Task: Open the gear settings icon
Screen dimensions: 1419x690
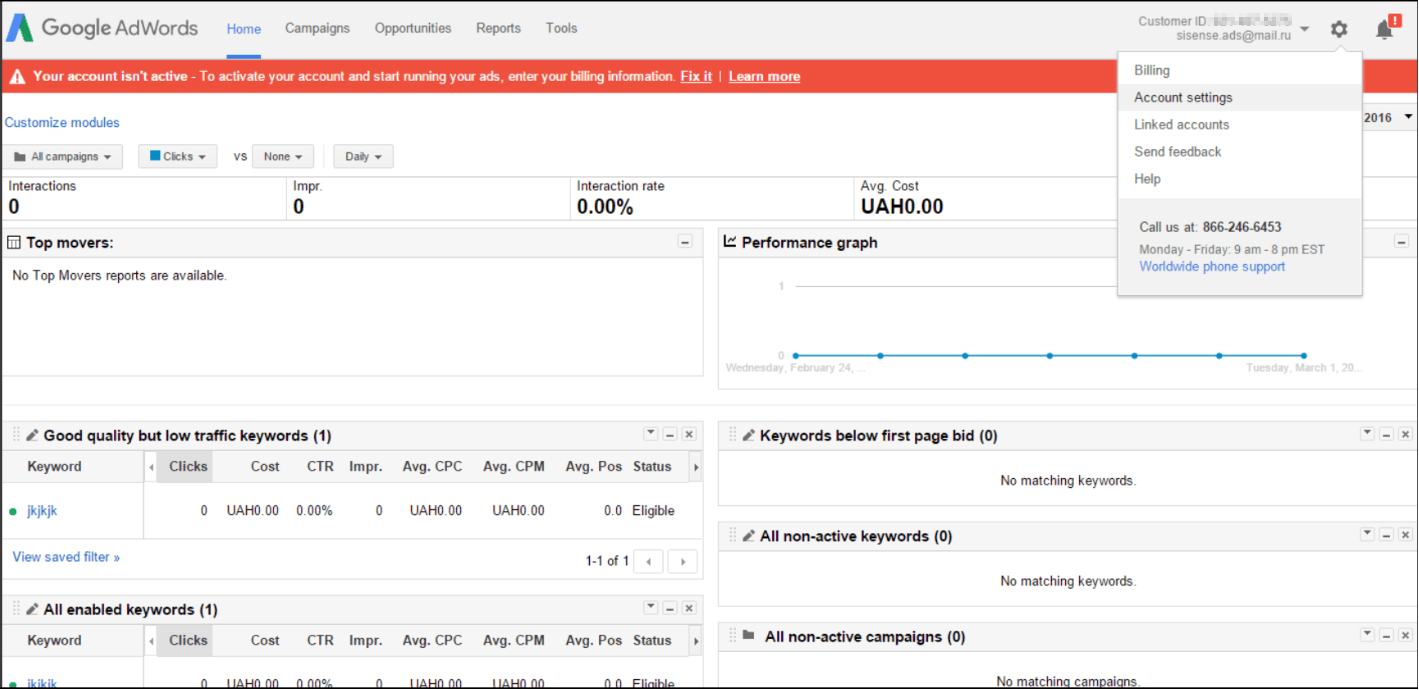Action: click(1339, 29)
